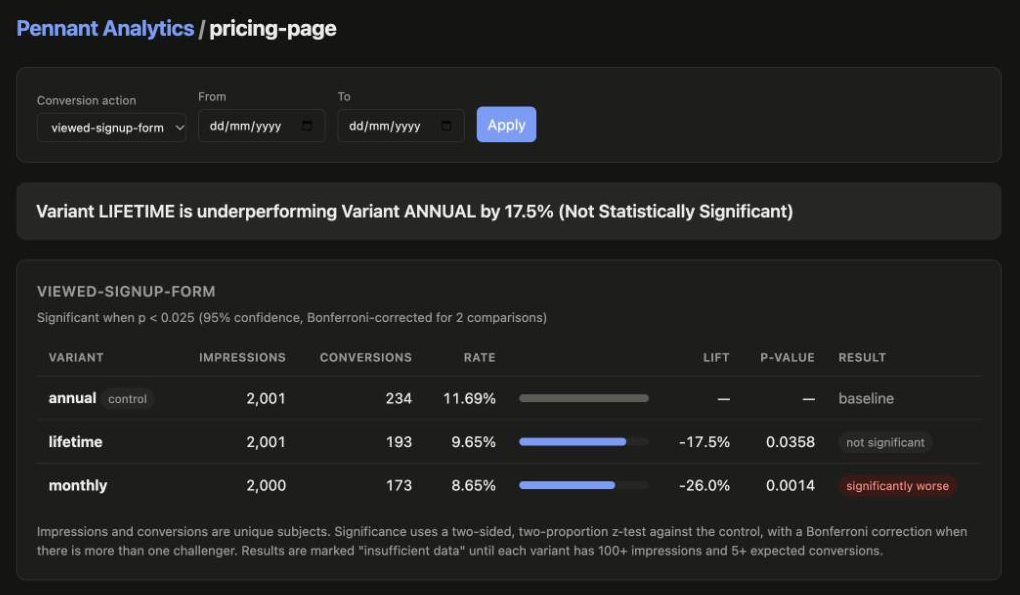Click the annual rate progress bar
Image resolution: width=1020 pixels, height=595 pixels.
[x=584, y=398]
